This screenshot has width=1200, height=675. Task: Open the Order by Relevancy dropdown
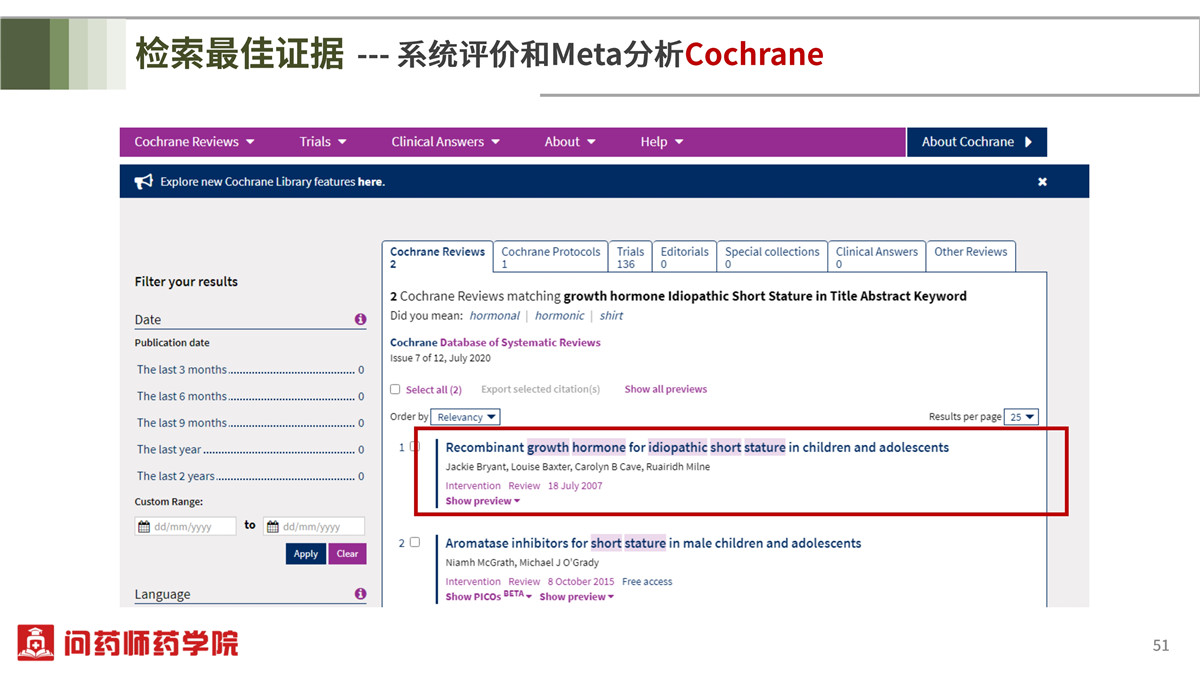[466, 417]
